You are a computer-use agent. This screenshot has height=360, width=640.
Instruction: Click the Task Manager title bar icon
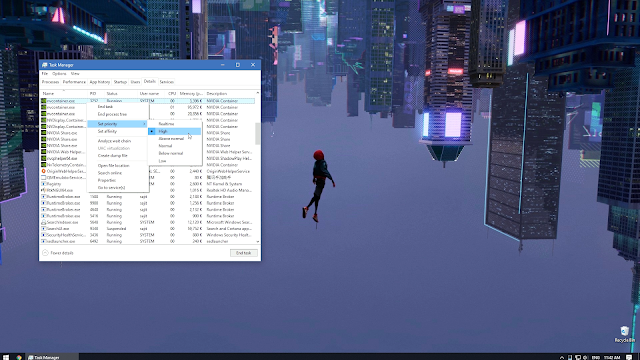point(44,65)
